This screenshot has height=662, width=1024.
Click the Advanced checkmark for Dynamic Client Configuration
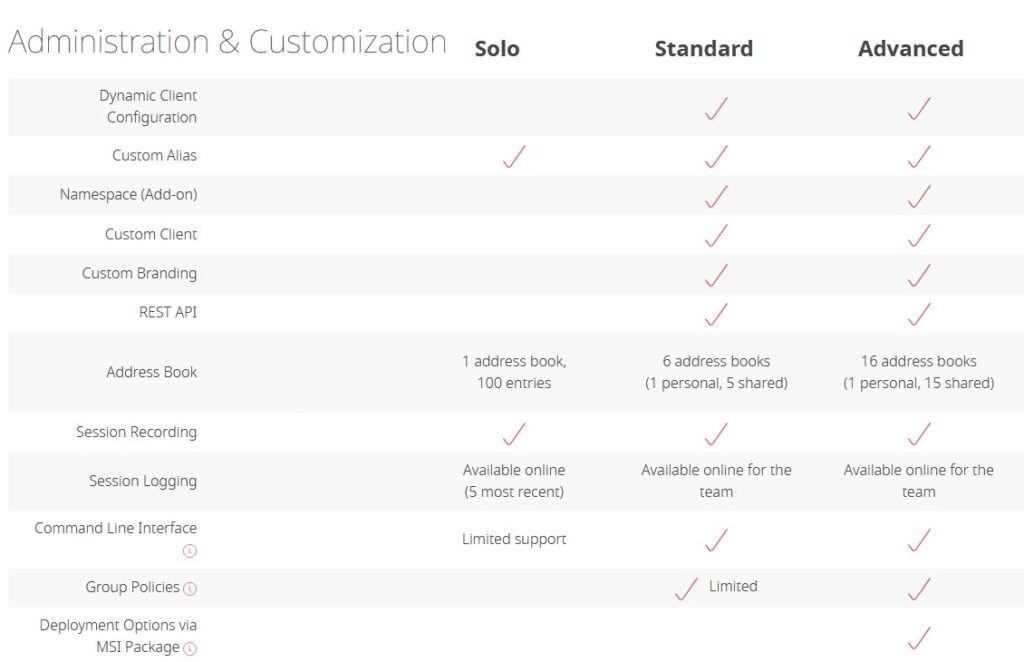[919, 108]
